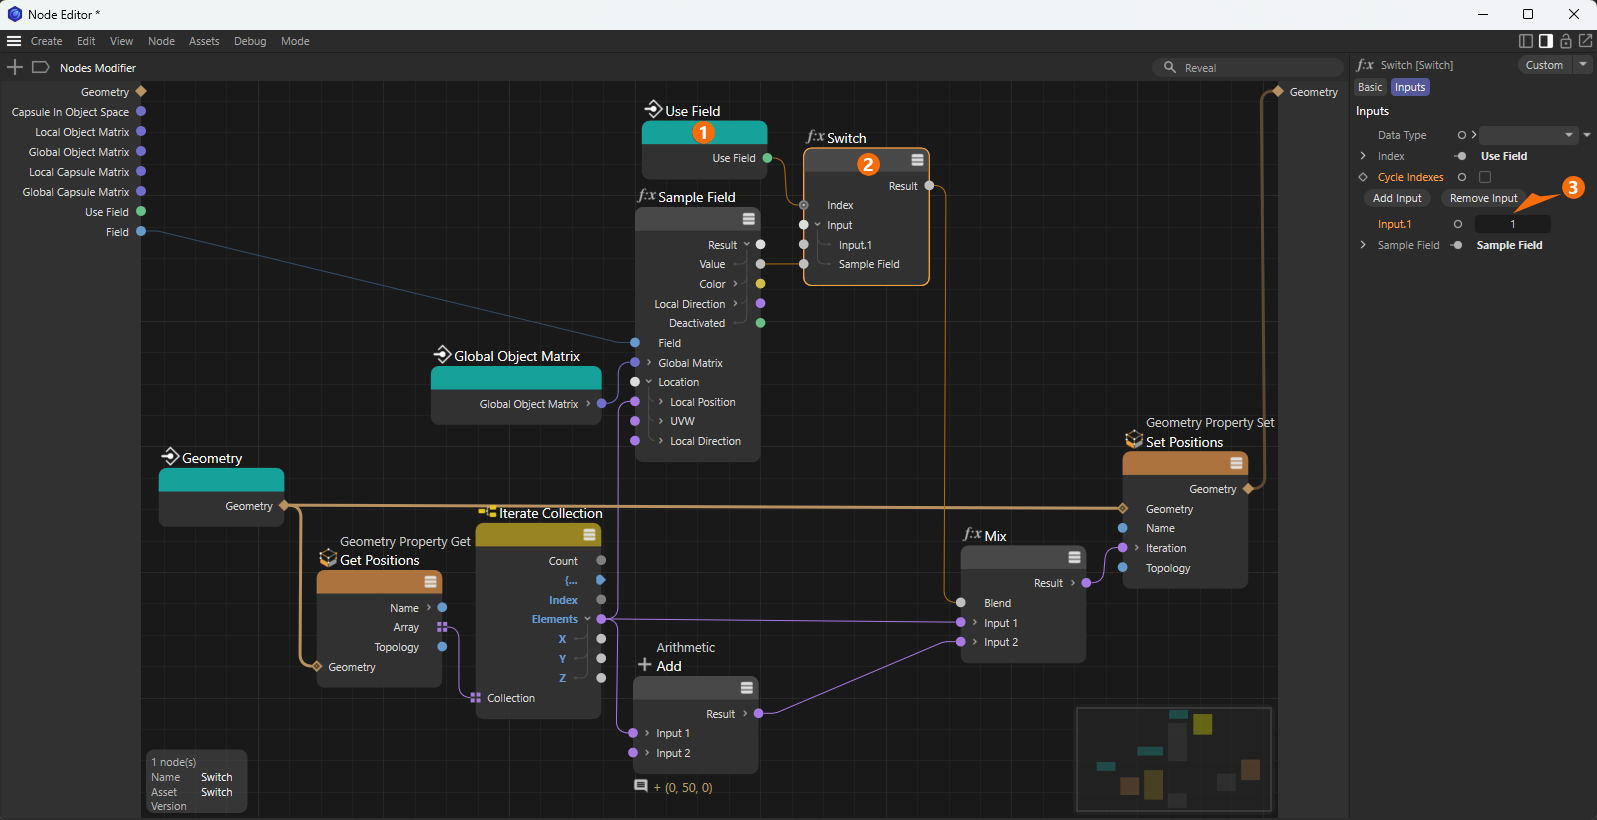Click the Cycle Indexes port circle toggle

pyautogui.click(x=1461, y=177)
